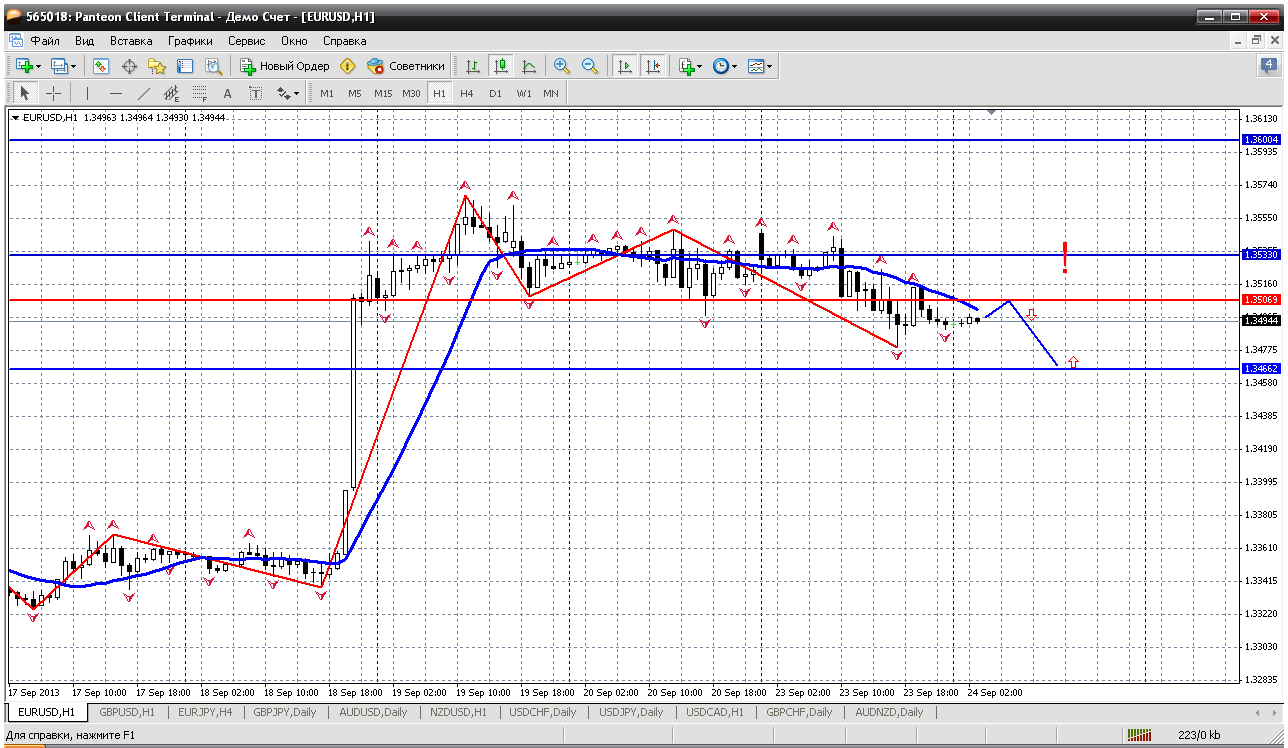Image resolution: width=1288 pixels, height=748 pixels.
Task: Open the Strategy Tester icon
Action: coord(213,66)
